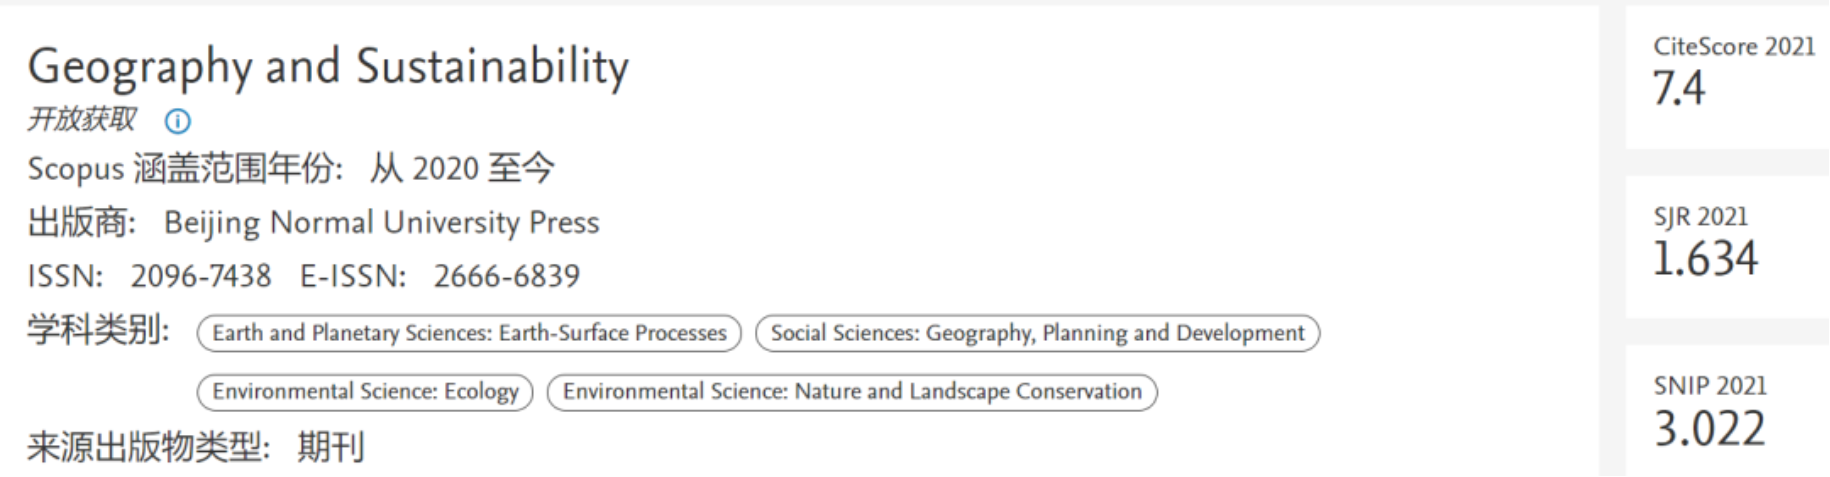Click the Beijing Normal University Press publisher name
The image size is (1830, 477).
pyautogui.click(x=381, y=222)
